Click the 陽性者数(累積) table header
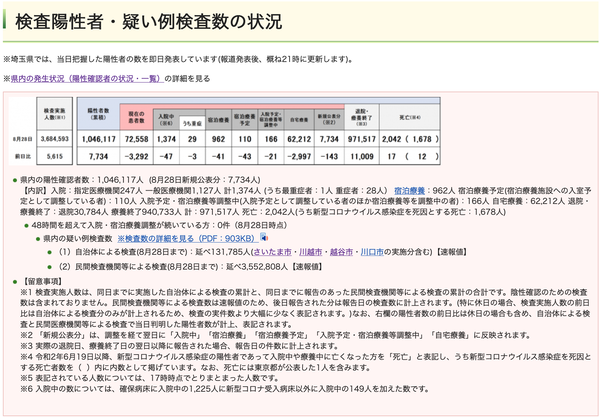 (98, 114)
